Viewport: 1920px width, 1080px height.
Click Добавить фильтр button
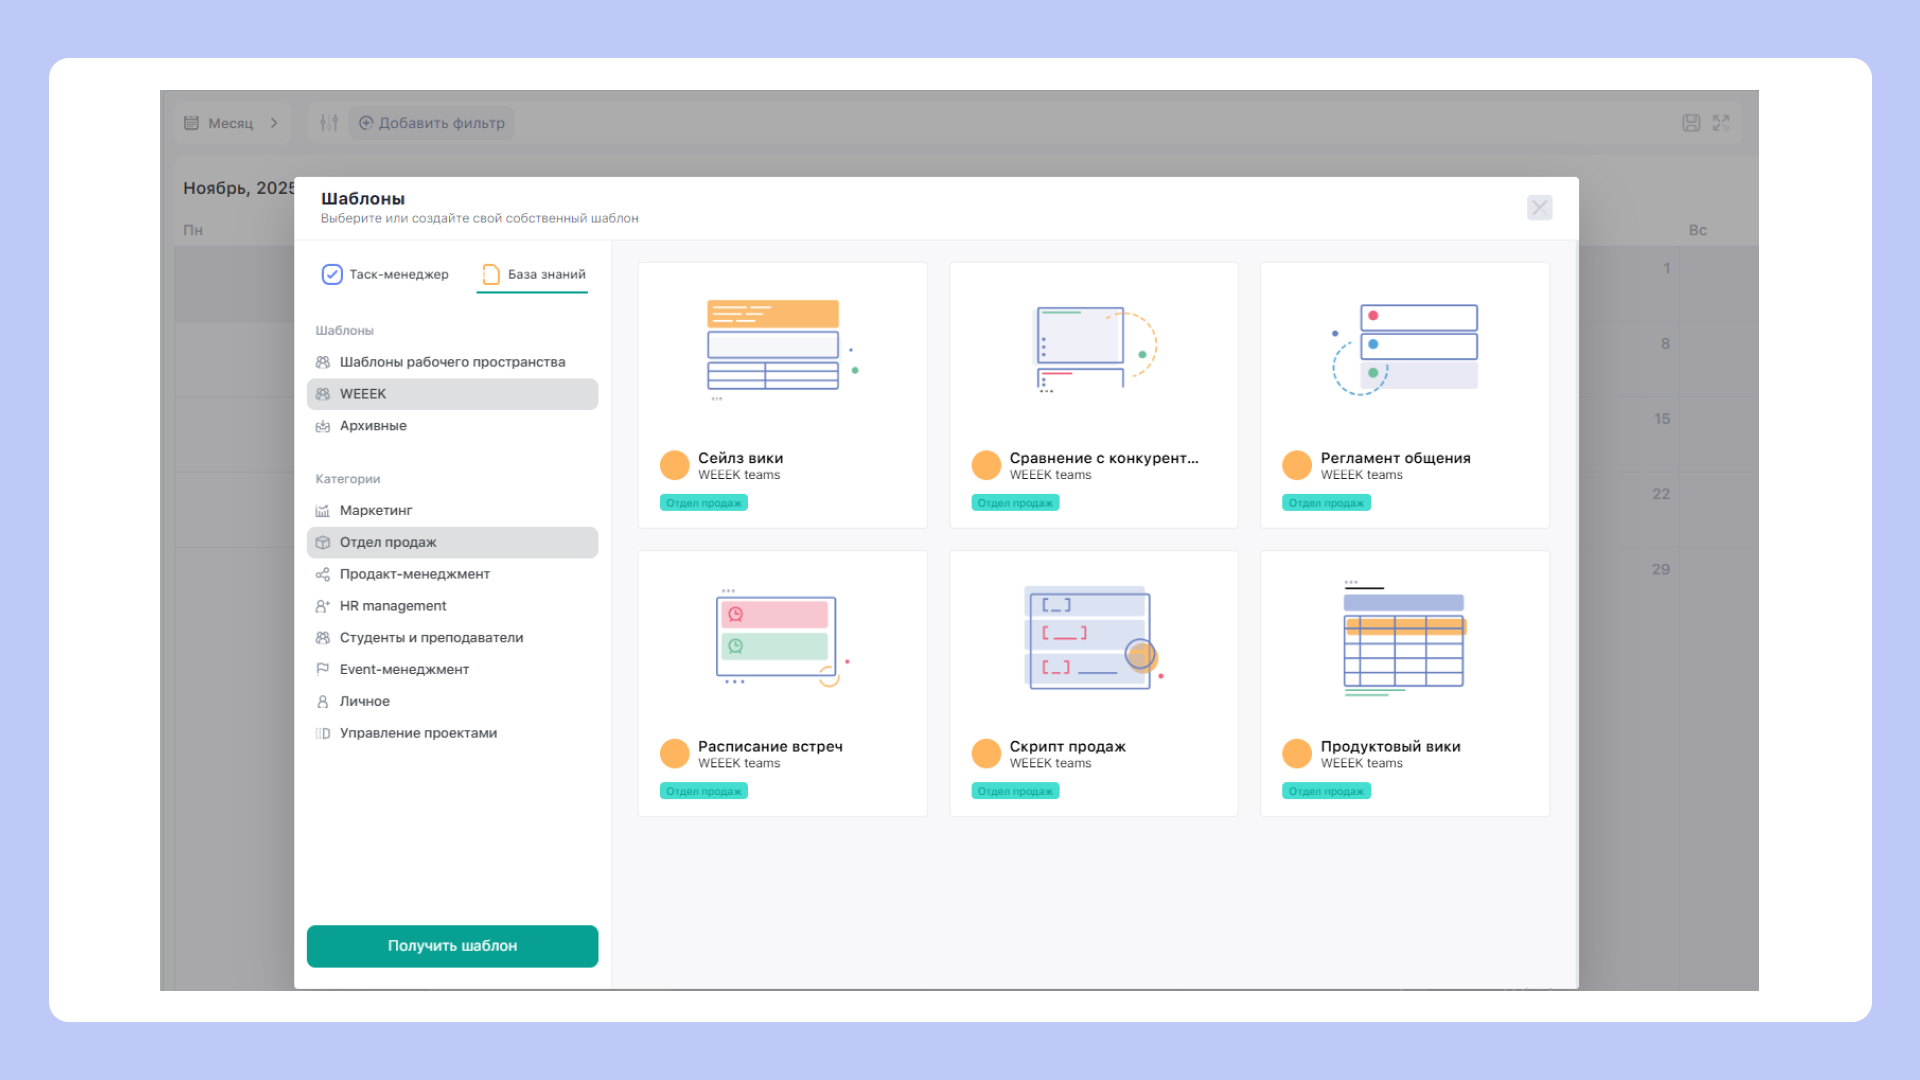[x=432, y=123]
